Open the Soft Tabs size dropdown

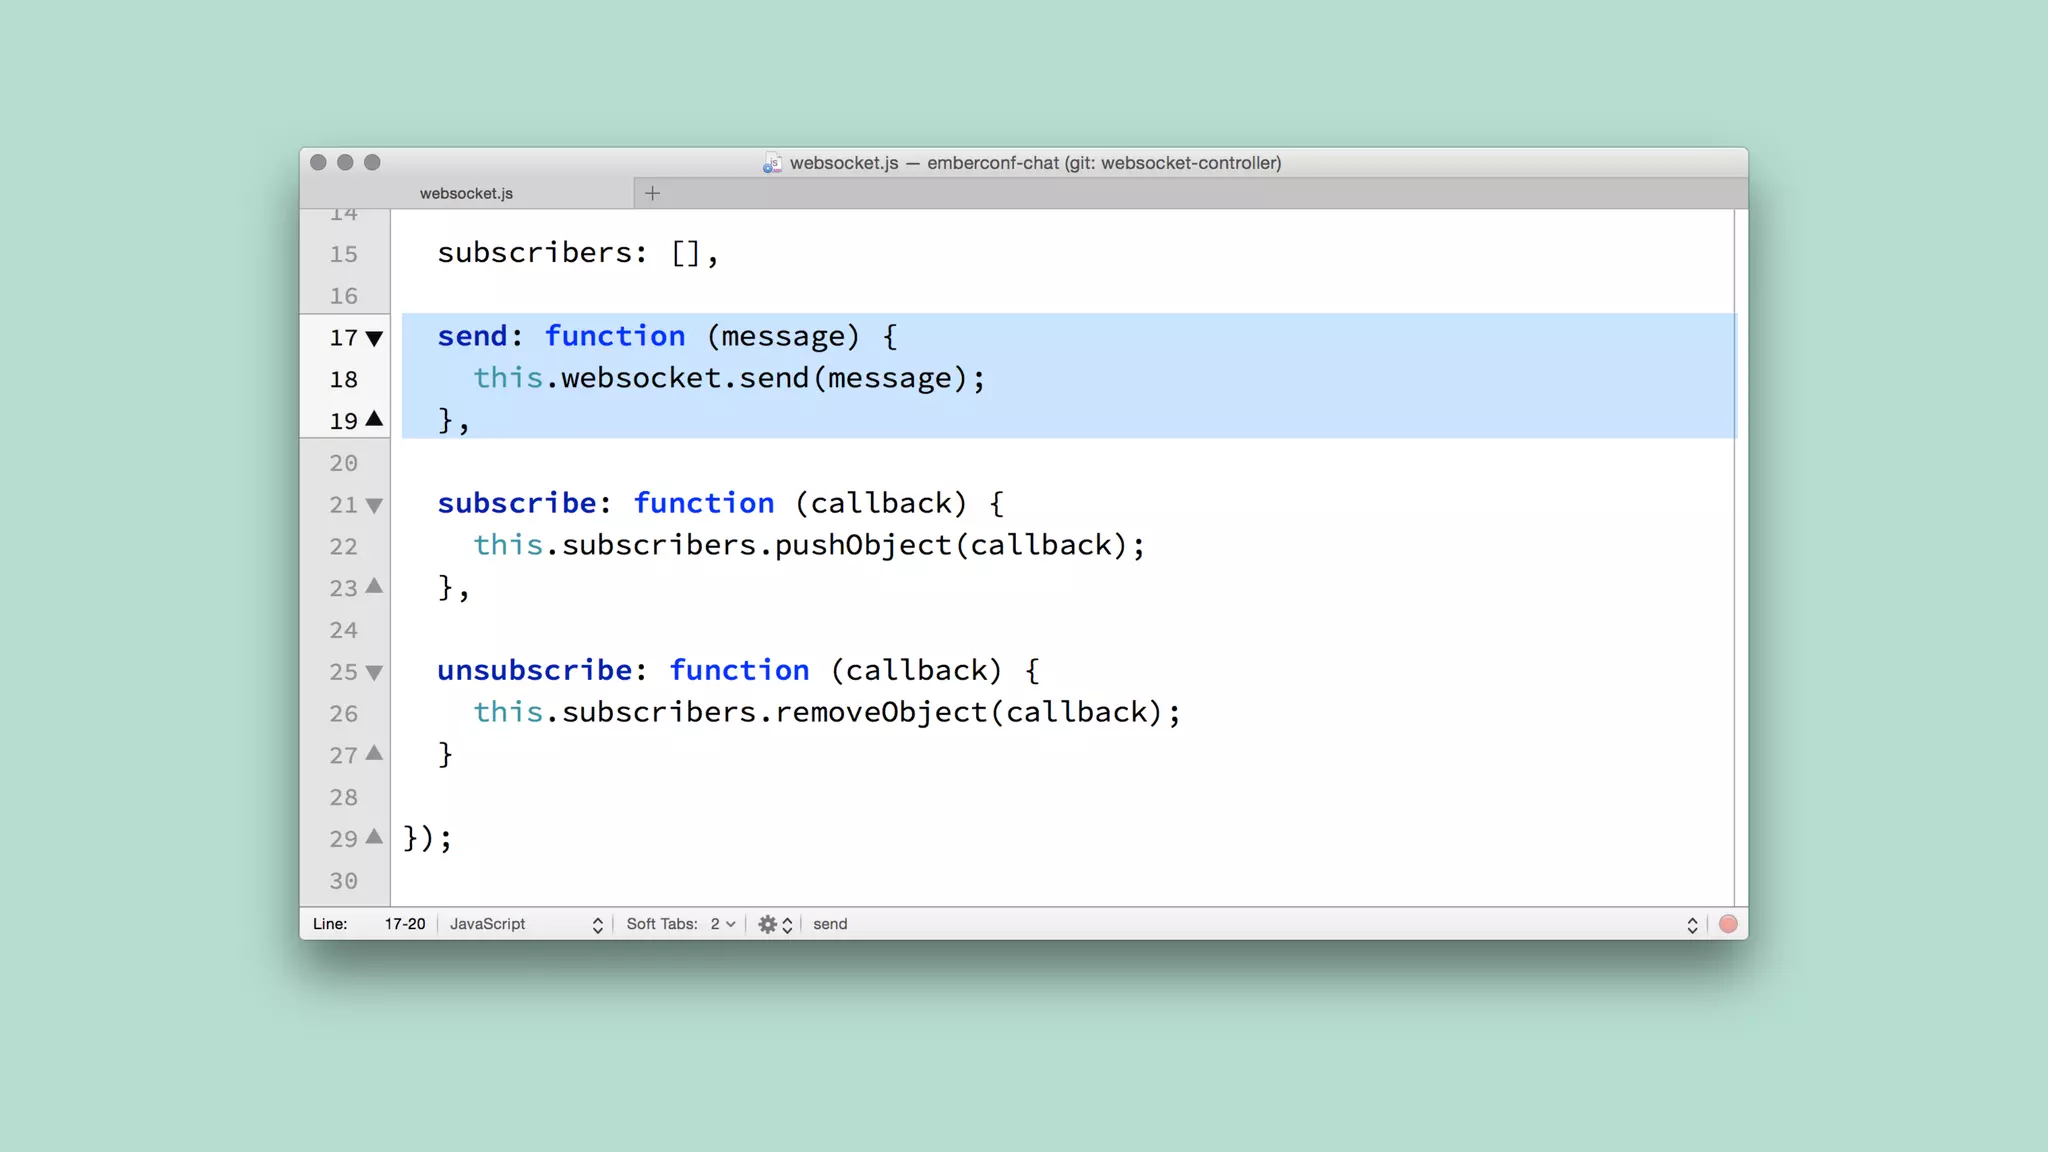click(722, 924)
